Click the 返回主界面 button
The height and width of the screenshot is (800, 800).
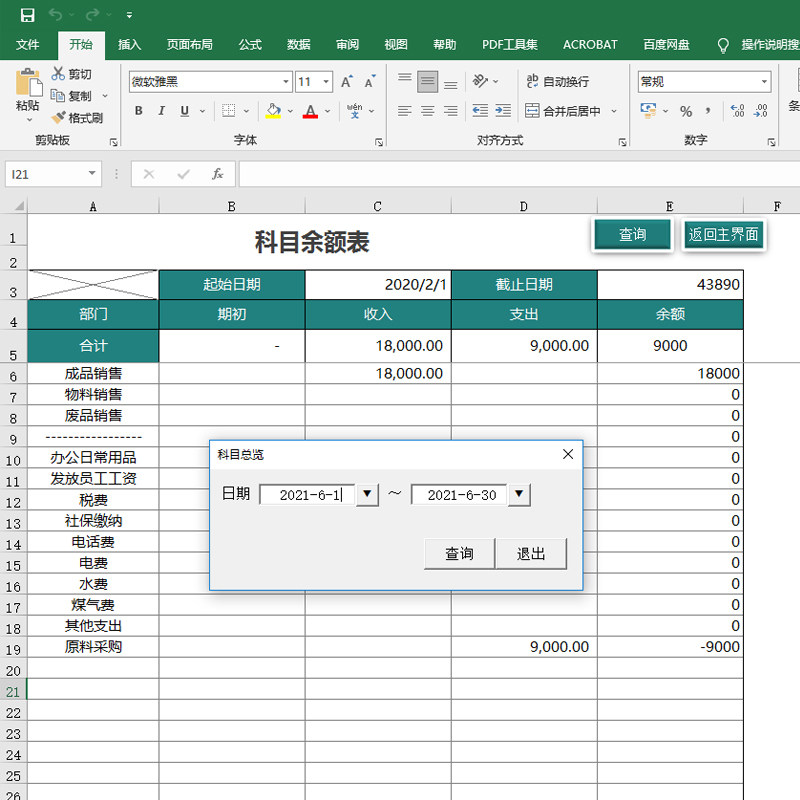tap(723, 235)
